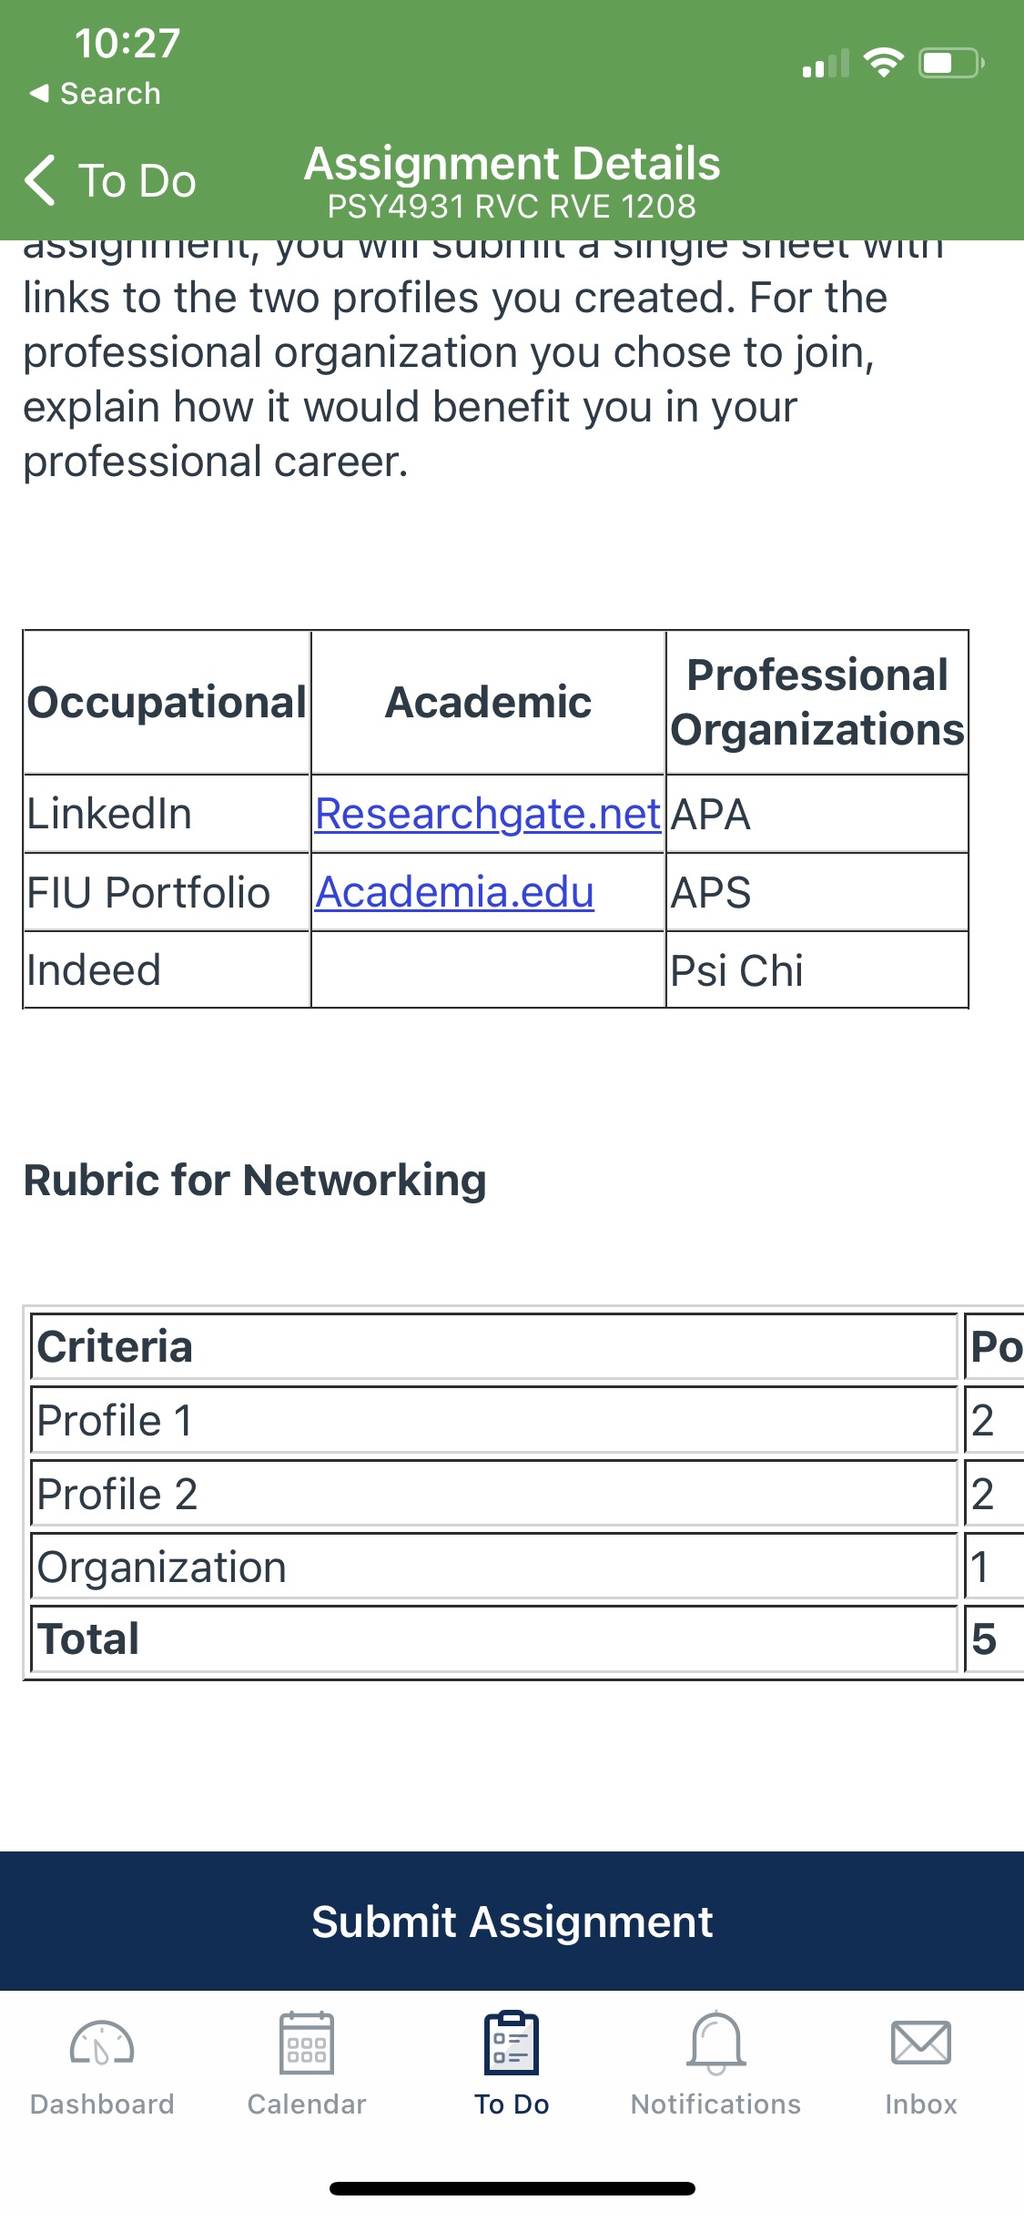Tap the Assignment Details title
Viewport: 1024px width, 2217px height.
coord(512,163)
